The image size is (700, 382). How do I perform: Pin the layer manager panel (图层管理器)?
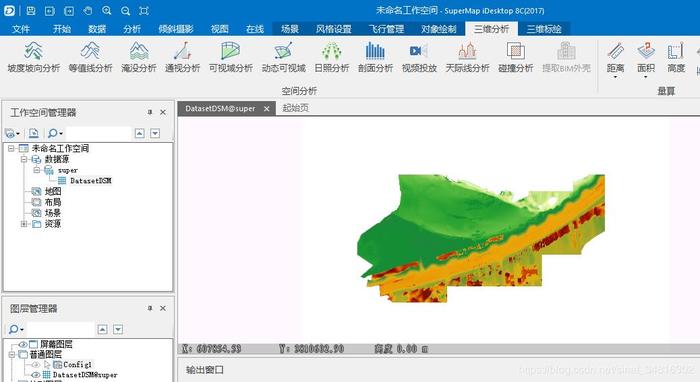coord(150,308)
